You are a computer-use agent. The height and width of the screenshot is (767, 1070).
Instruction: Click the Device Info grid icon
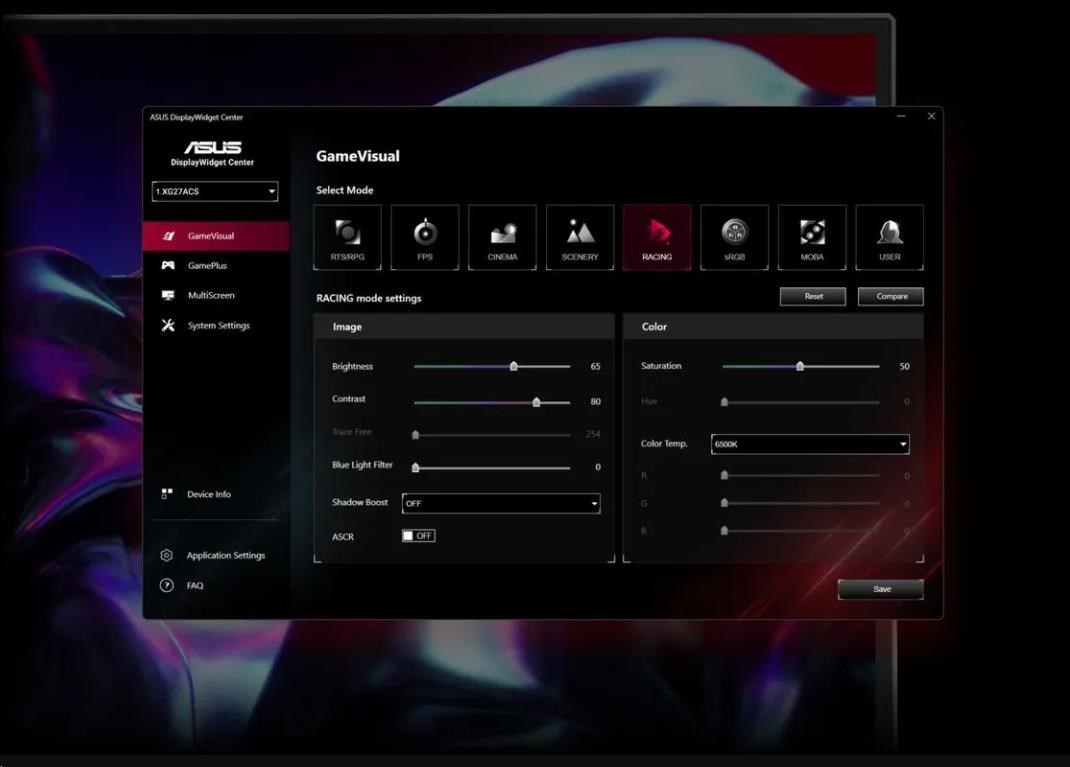pos(167,493)
